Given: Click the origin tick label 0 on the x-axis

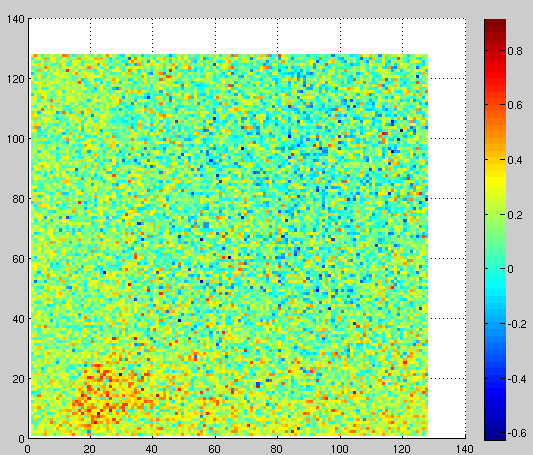Looking at the screenshot, I should tap(28, 449).
